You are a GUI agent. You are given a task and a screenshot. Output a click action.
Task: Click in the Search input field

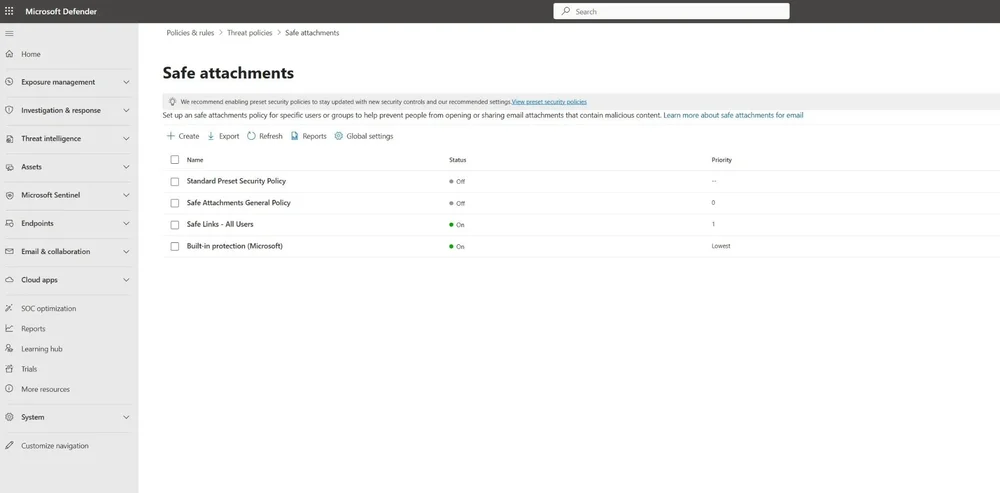(671, 11)
